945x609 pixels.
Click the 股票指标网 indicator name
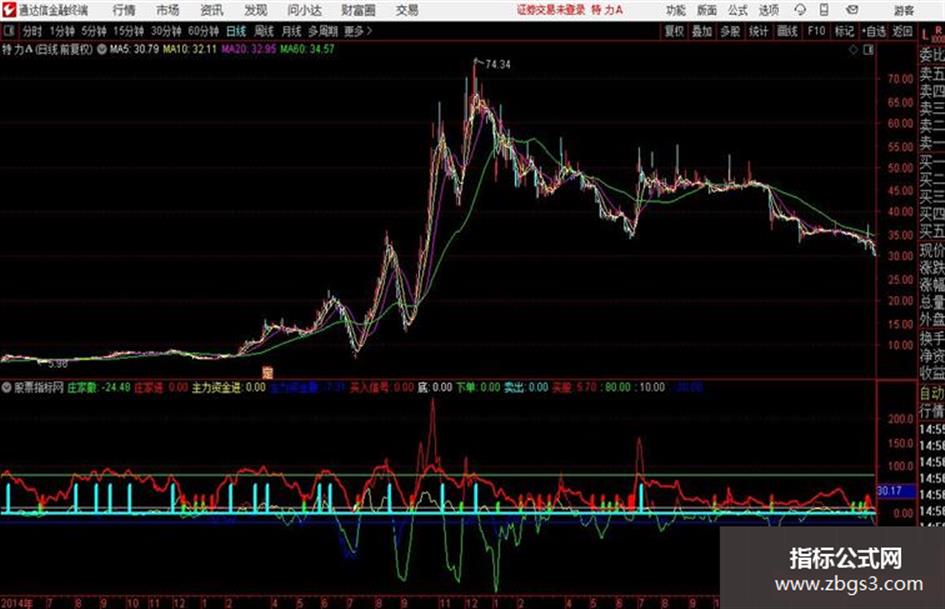(39, 387)
